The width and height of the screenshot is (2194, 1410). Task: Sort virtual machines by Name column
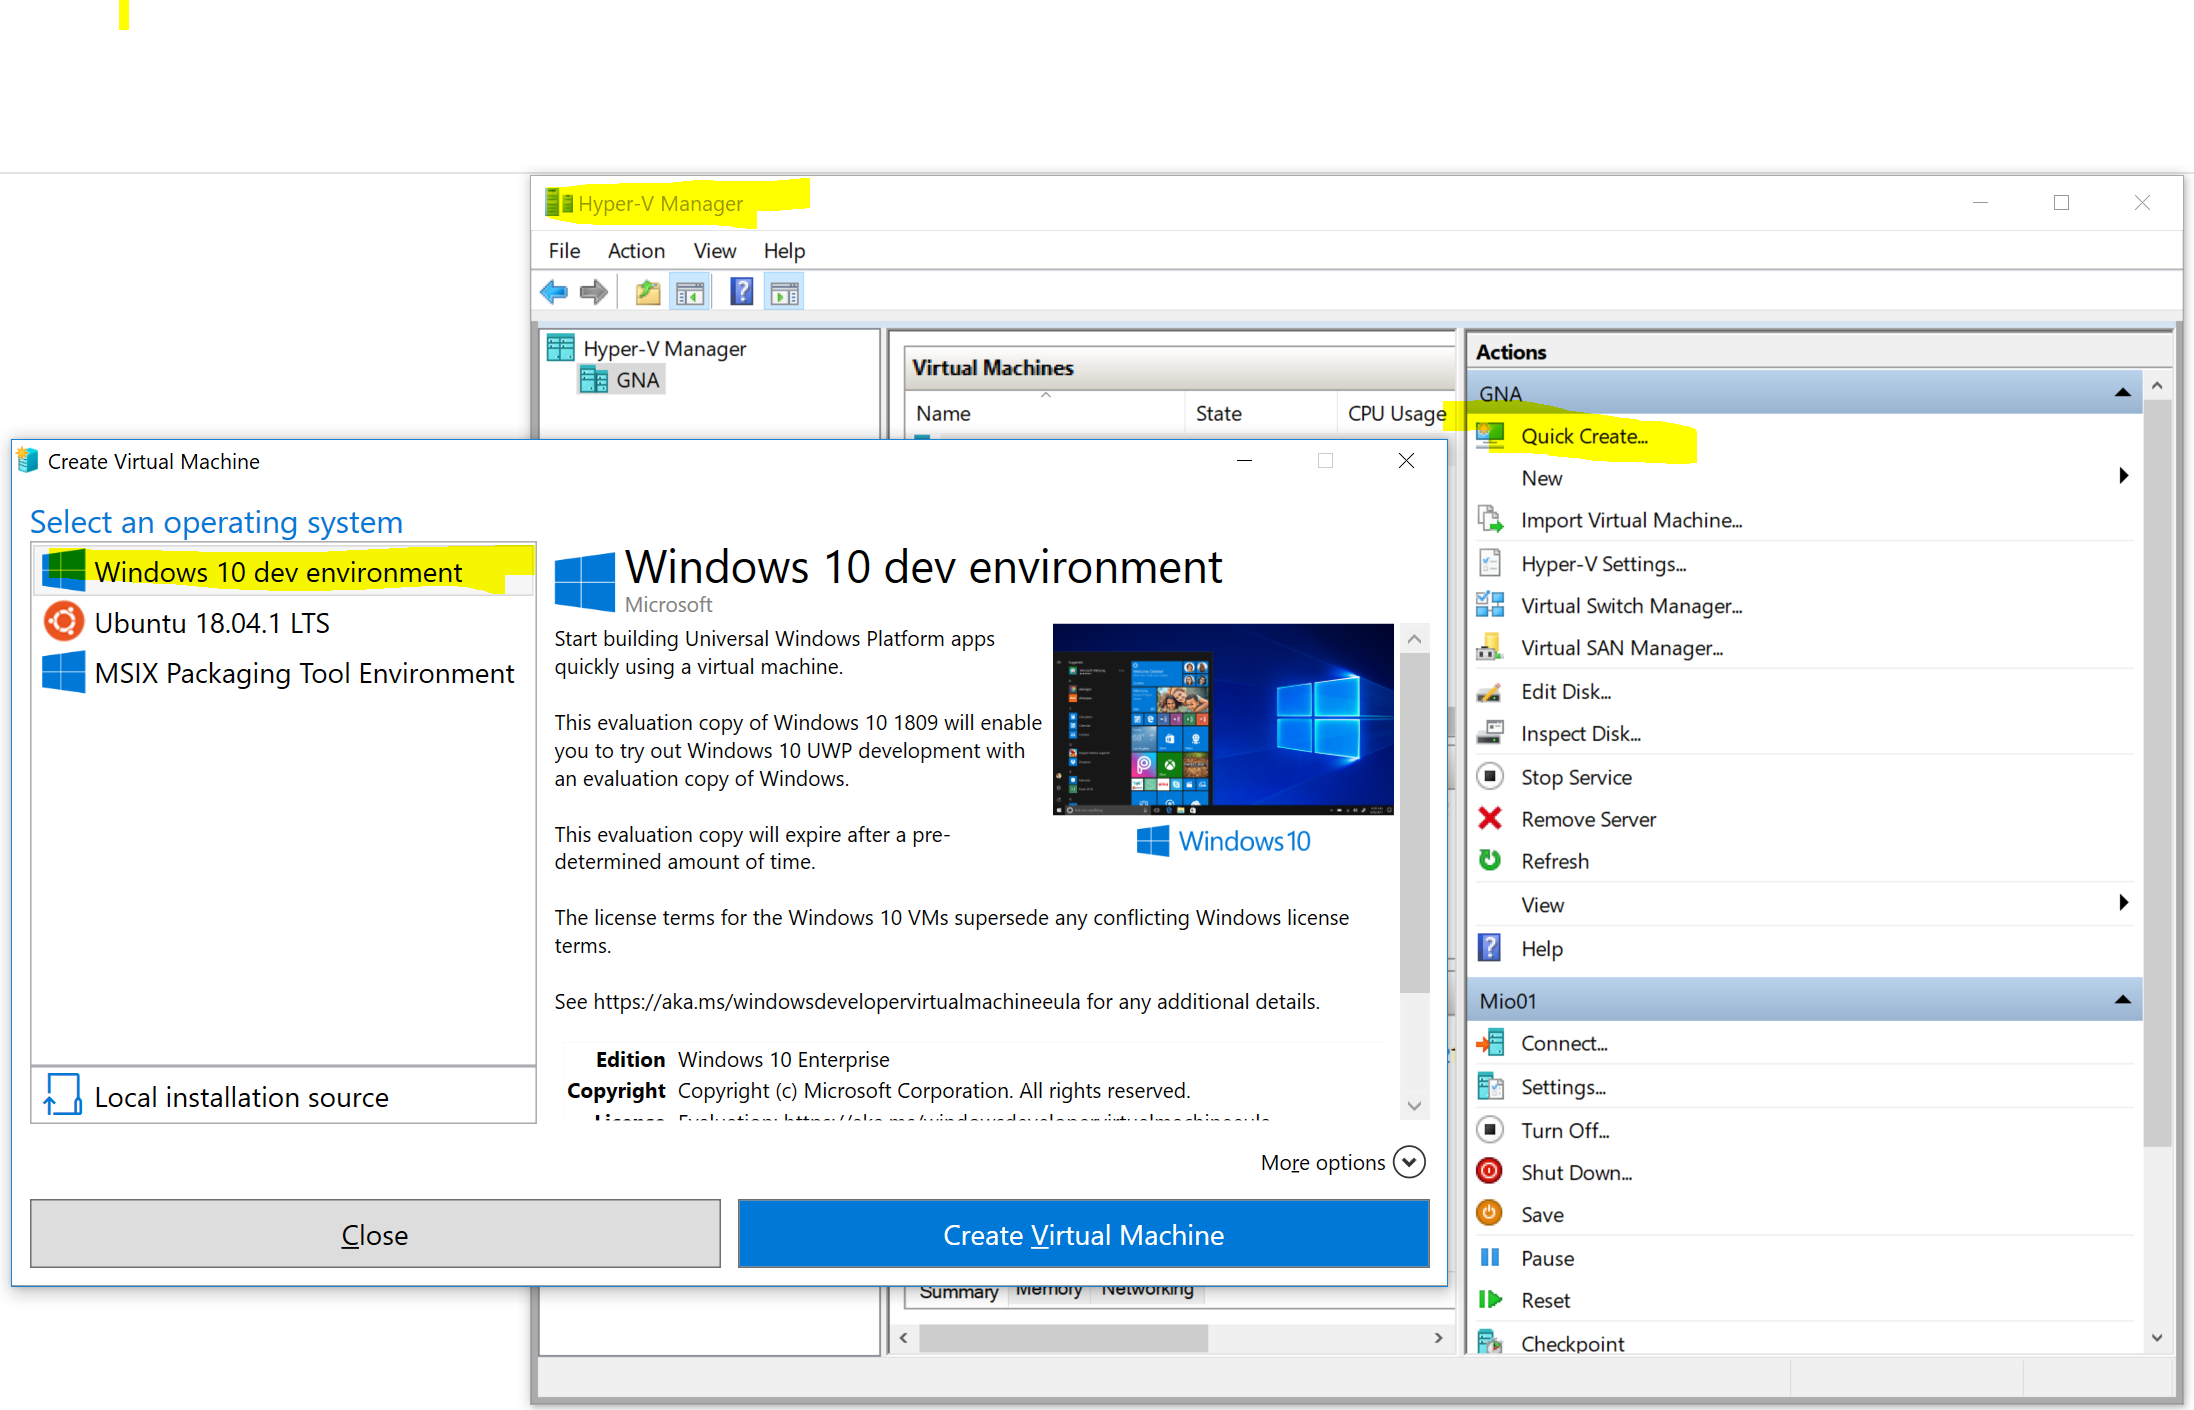(x=1045, y=413)
